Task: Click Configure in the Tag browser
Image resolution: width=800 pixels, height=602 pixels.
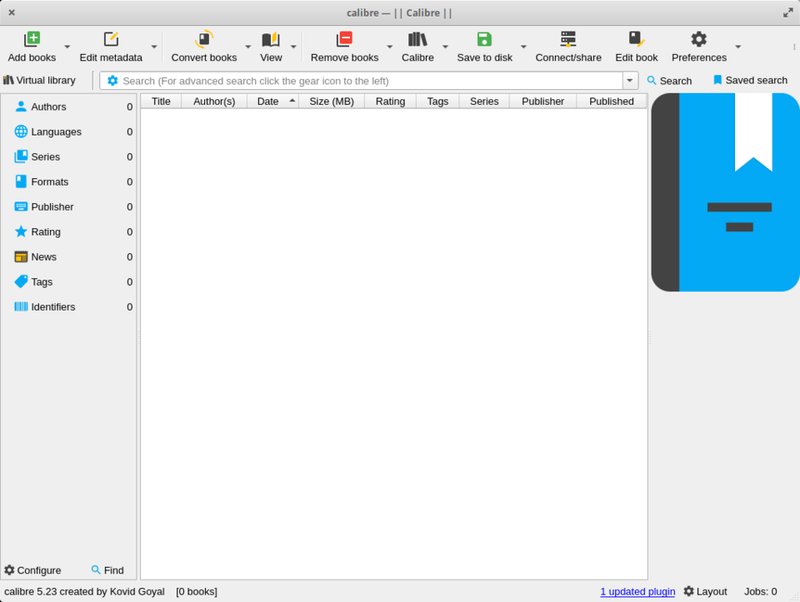Action: (33, 570)
